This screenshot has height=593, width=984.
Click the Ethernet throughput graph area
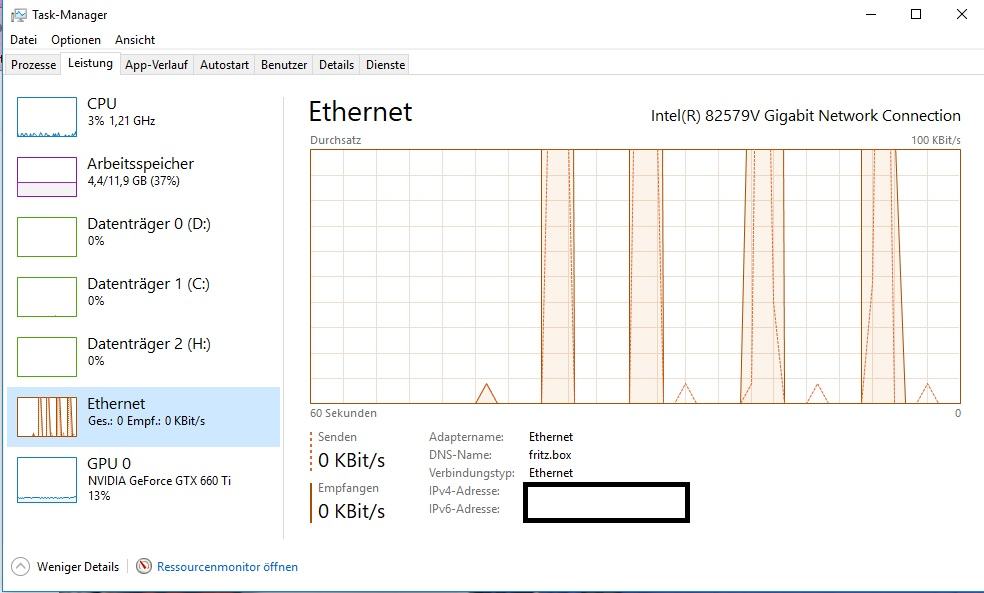tap(635, 276)
